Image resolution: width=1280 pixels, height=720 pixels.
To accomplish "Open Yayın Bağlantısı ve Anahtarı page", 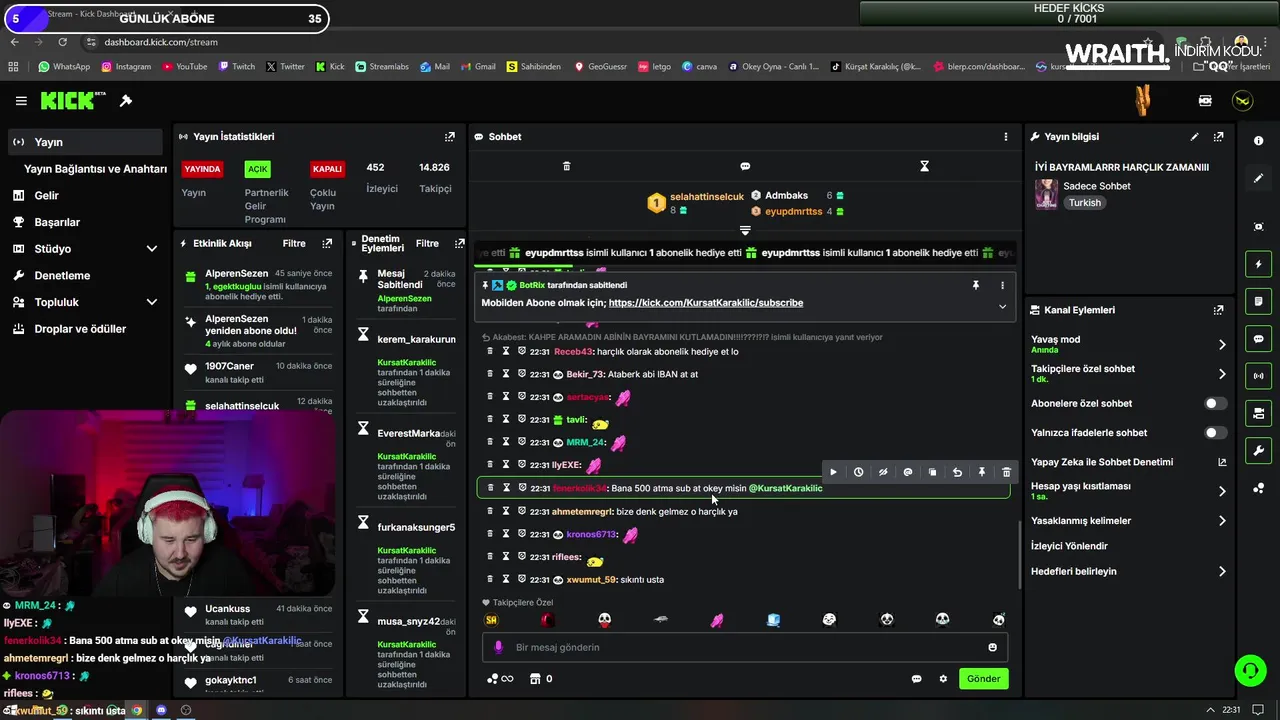I will (x=95, y=169).
